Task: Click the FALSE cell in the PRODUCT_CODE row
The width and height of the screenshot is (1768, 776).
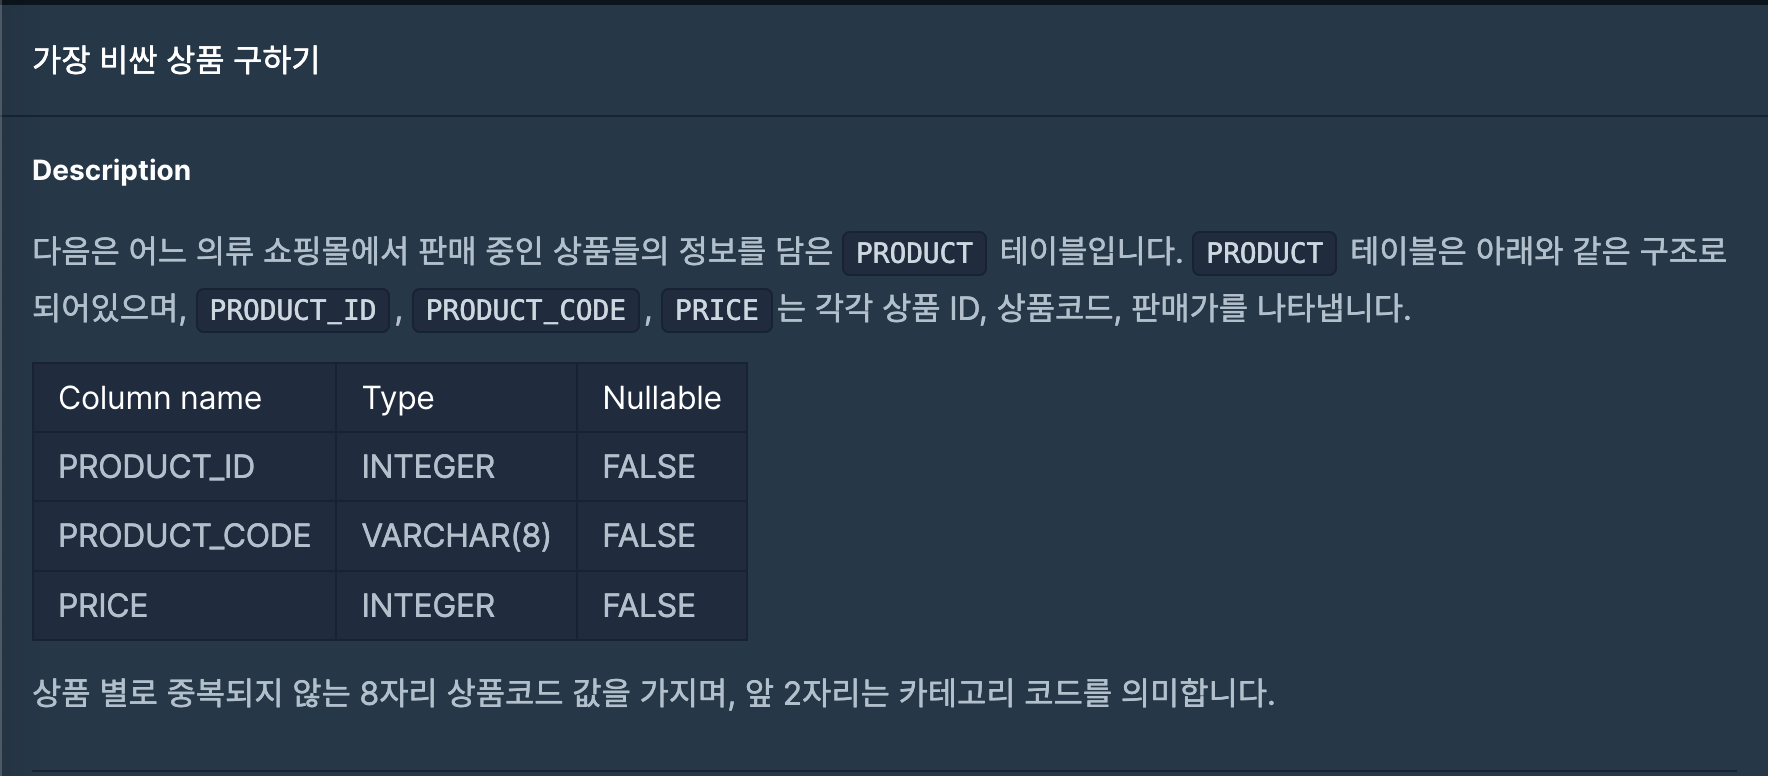Action: tap(648, 536)
